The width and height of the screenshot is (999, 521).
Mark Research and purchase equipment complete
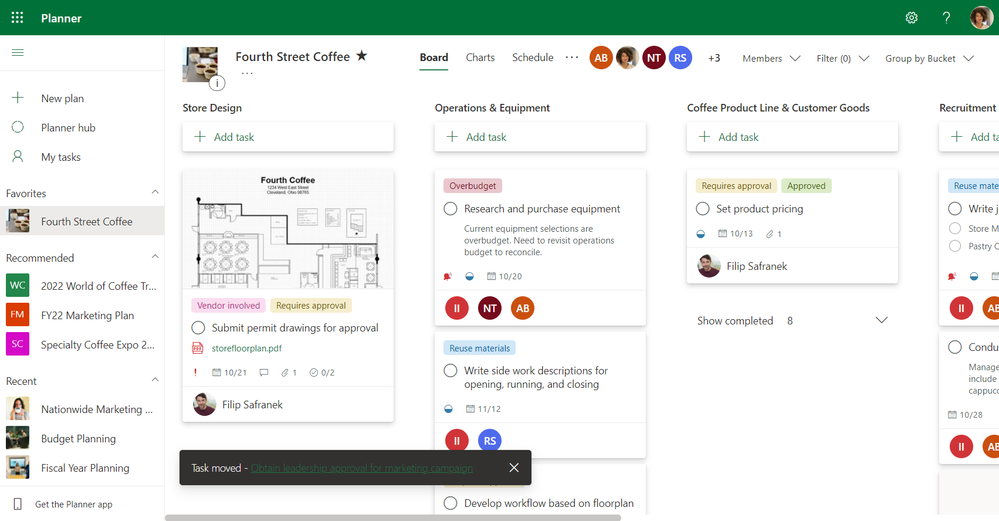point(450,208)
